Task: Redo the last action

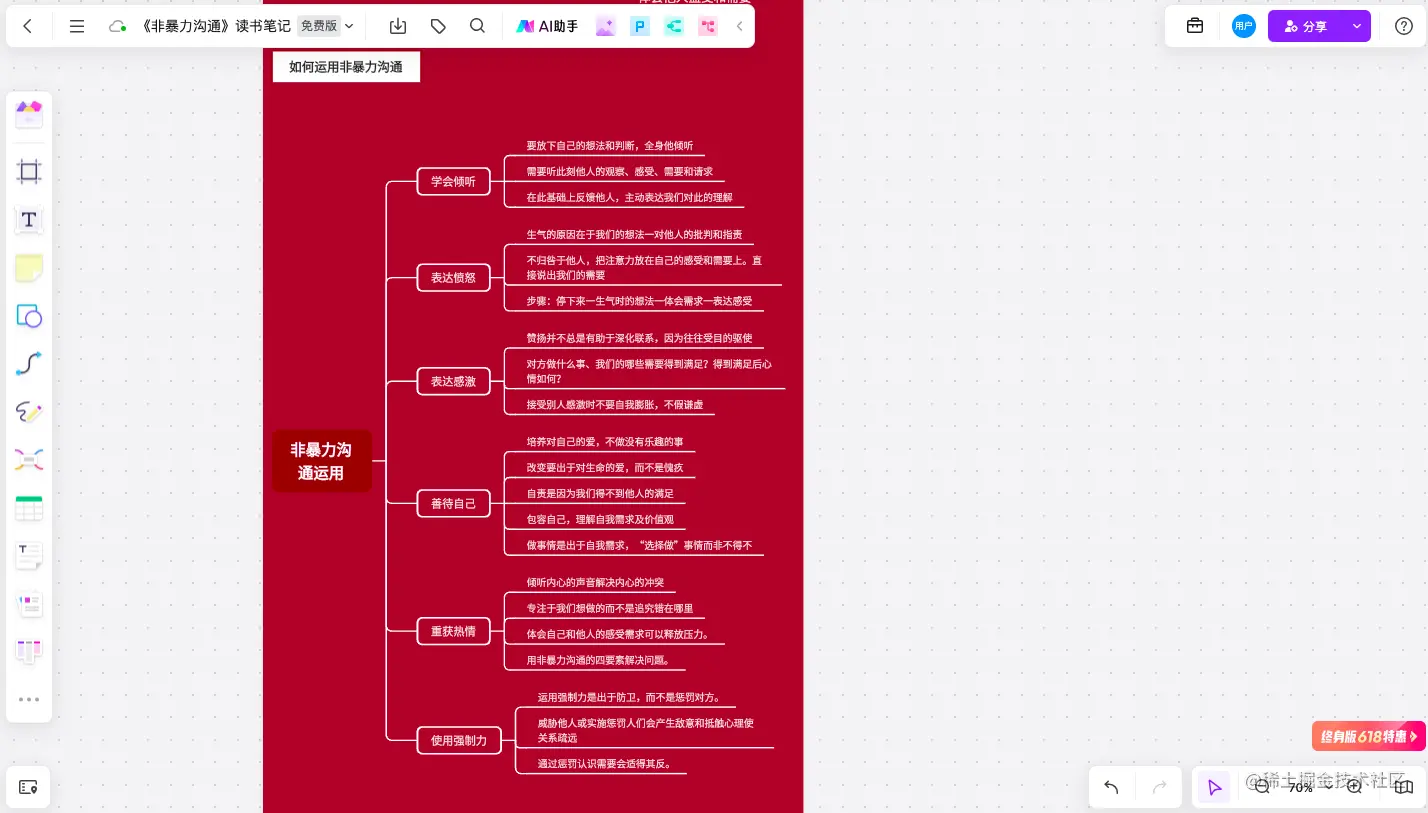Action: (1160, 787)
